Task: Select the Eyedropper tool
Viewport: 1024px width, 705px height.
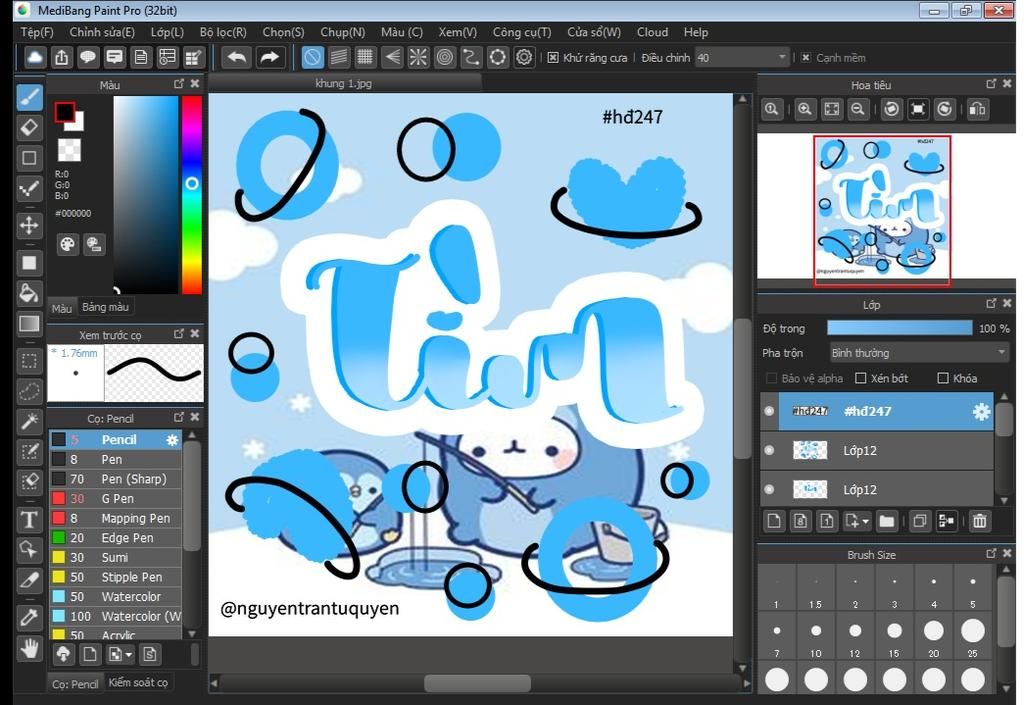Action: pos(29,617)
